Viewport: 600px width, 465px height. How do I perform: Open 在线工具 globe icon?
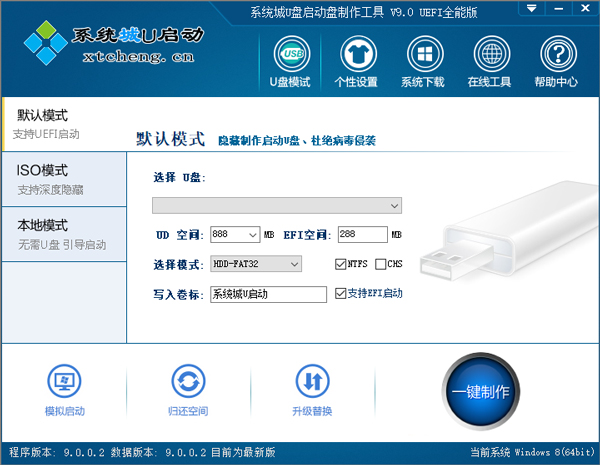[492, 54]
